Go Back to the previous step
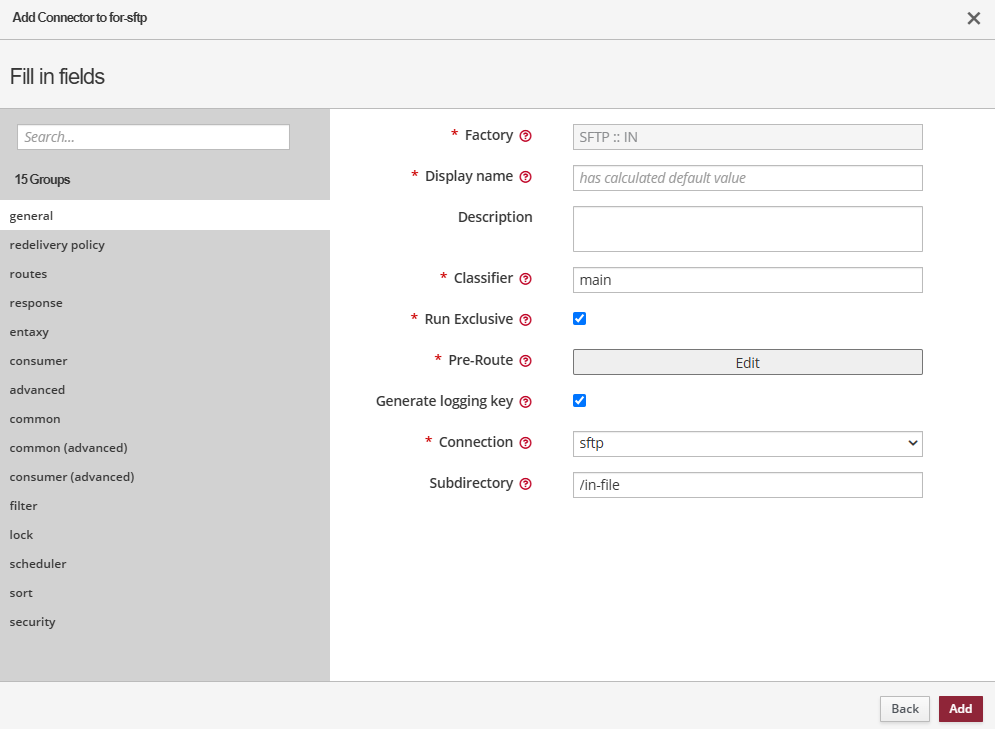This screenshot has width=995, height=729. 904,709
